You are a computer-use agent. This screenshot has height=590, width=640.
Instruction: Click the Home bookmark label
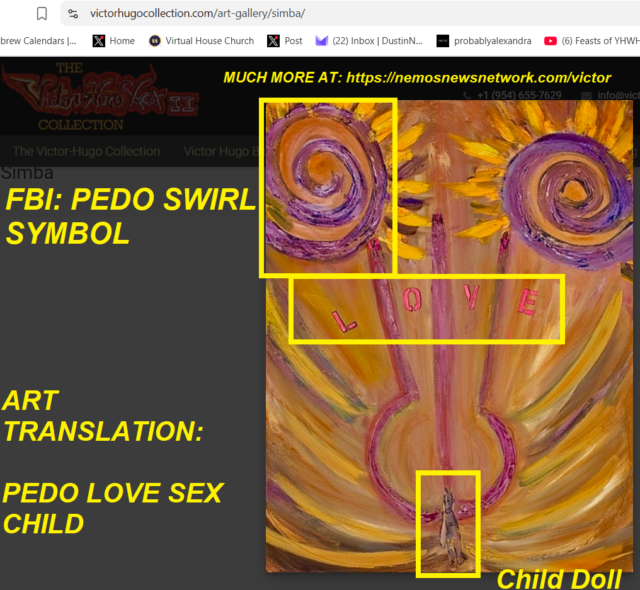click(122, 41)
